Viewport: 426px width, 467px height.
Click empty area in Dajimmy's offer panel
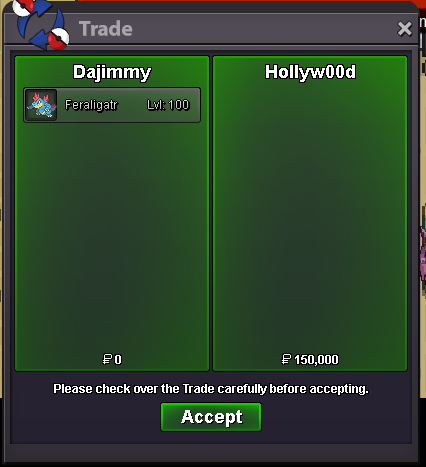[112, 233]
